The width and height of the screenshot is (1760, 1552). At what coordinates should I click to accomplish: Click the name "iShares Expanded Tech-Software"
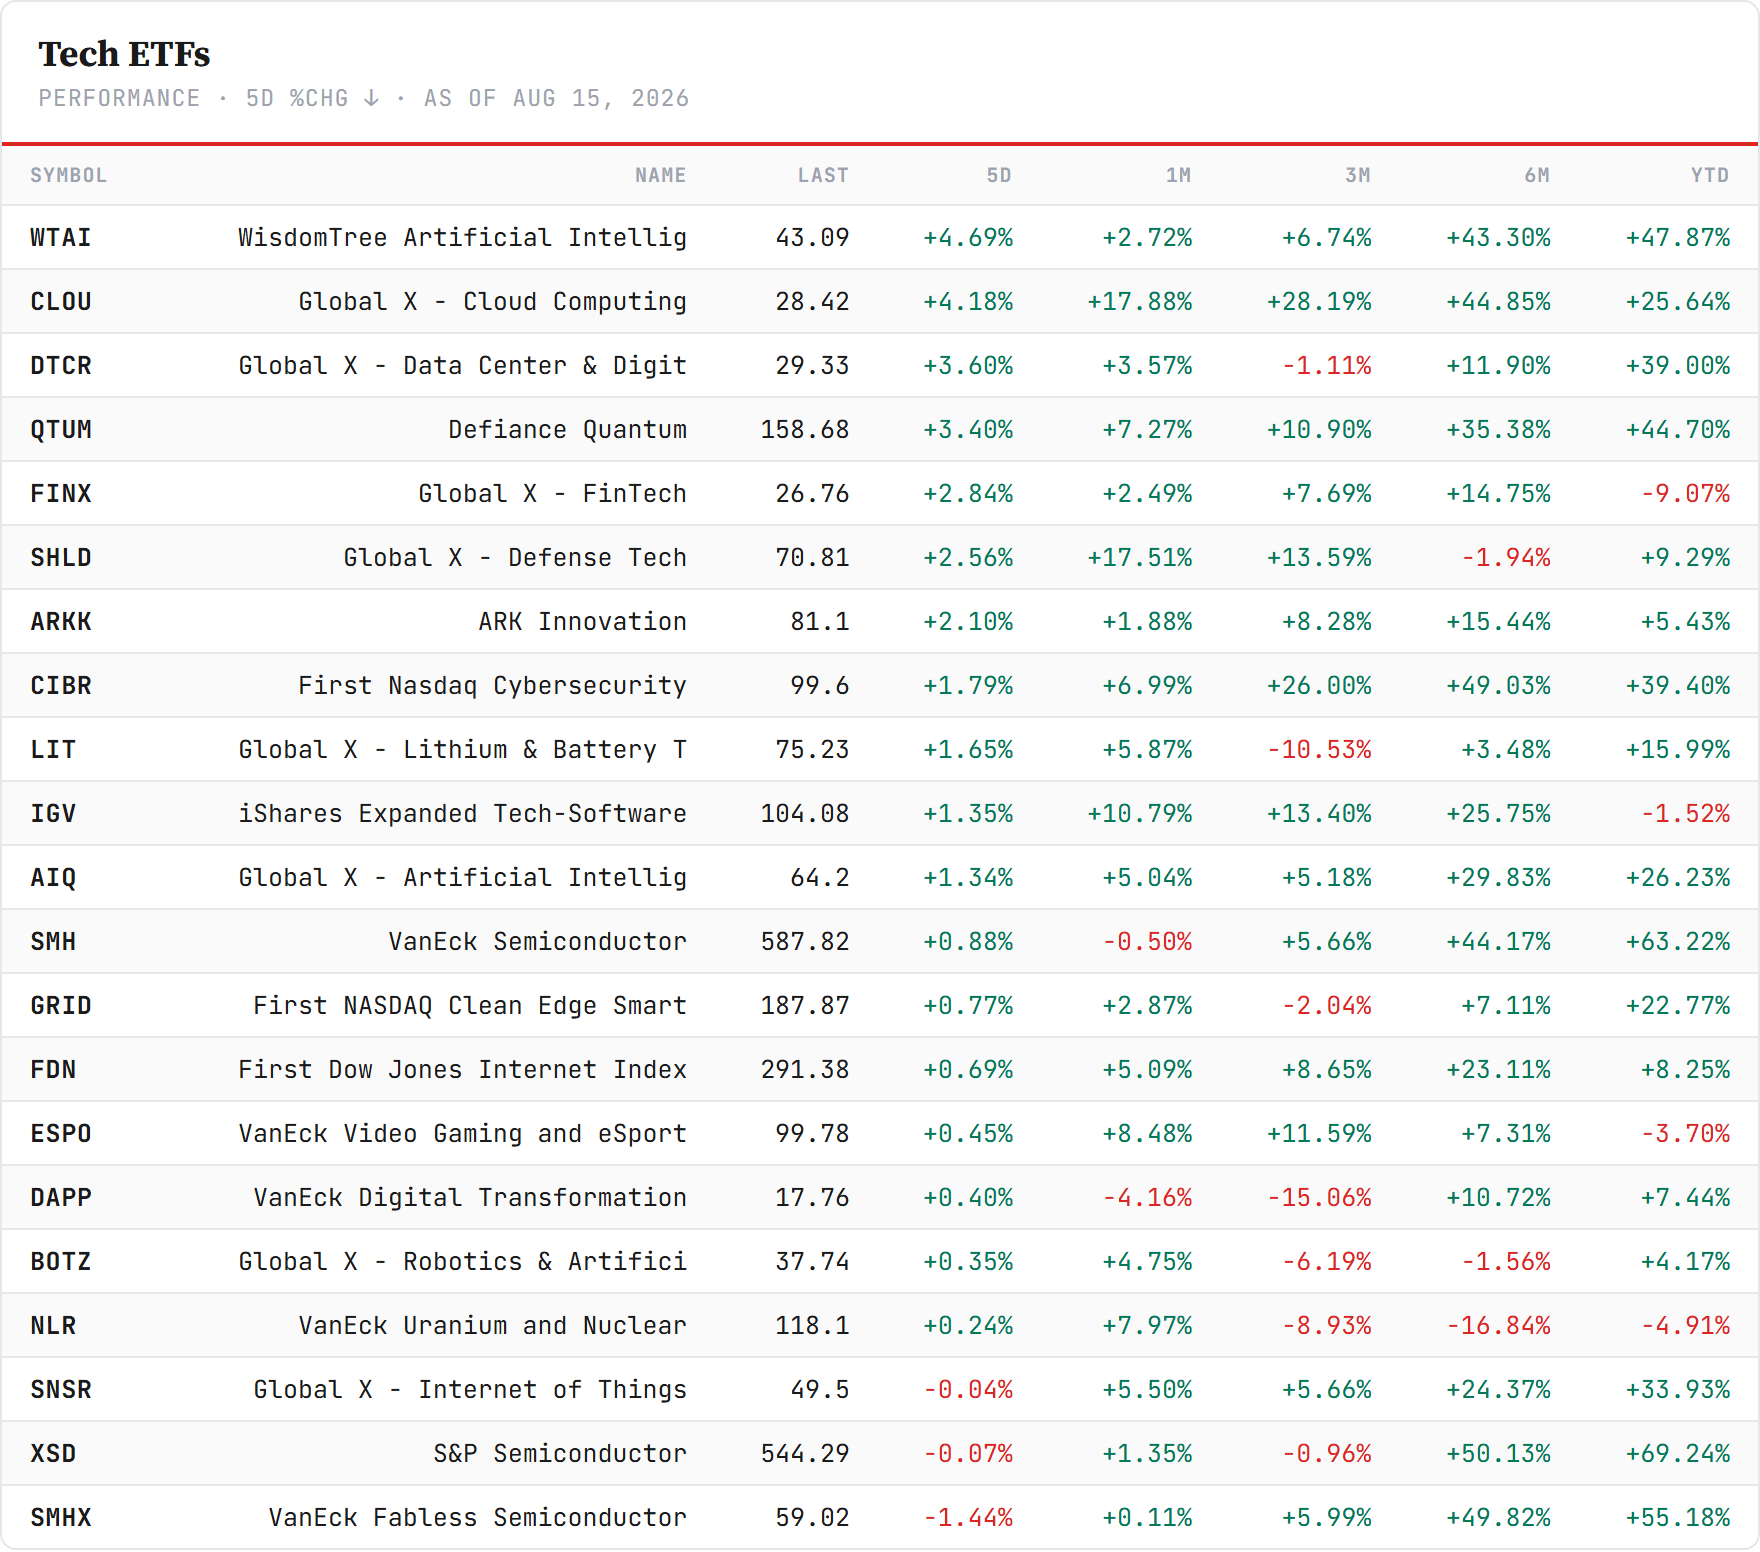pyautogui.click(x=462, y=814)
